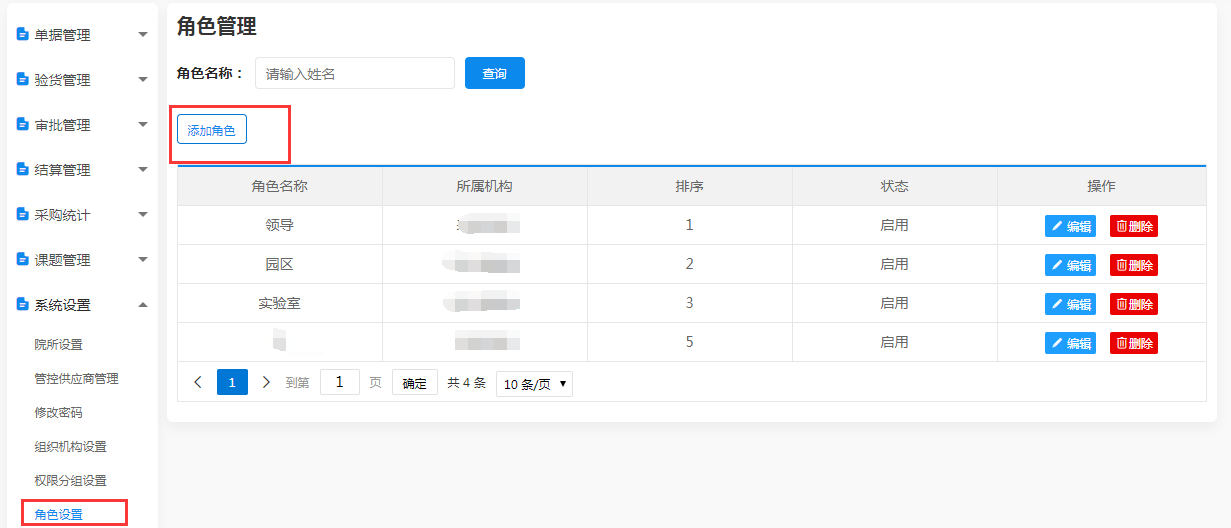Click the 单据管理 document icon in sidebar

coord(23,34)
